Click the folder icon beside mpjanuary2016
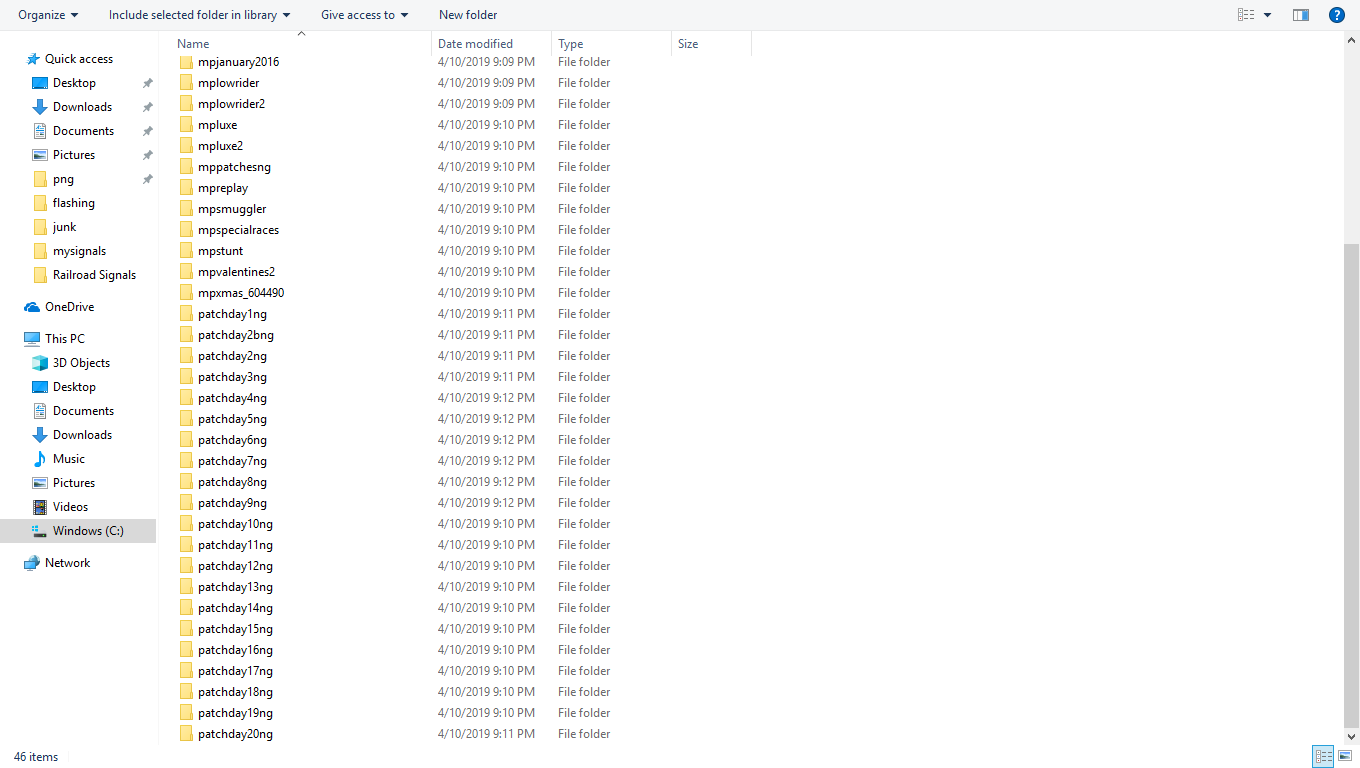The height and width of the screenshot is (768, 1360). coord(186,62)
